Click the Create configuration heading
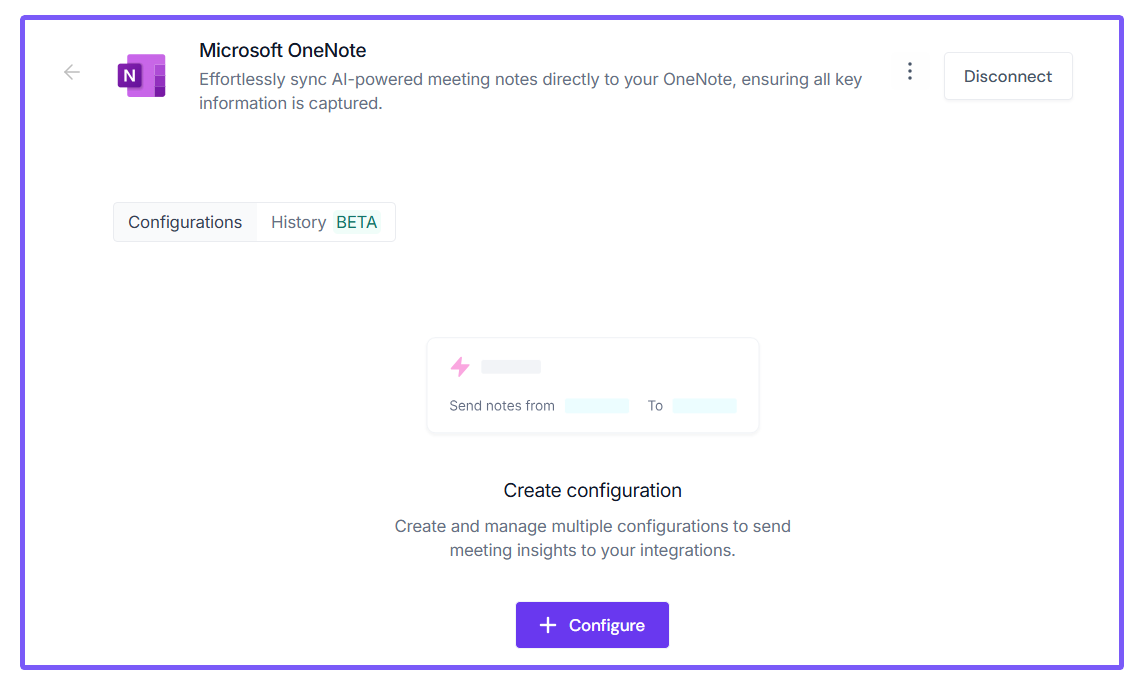Image resolution: width=1144 pixels, height=680 pixels. click(593, 490)
